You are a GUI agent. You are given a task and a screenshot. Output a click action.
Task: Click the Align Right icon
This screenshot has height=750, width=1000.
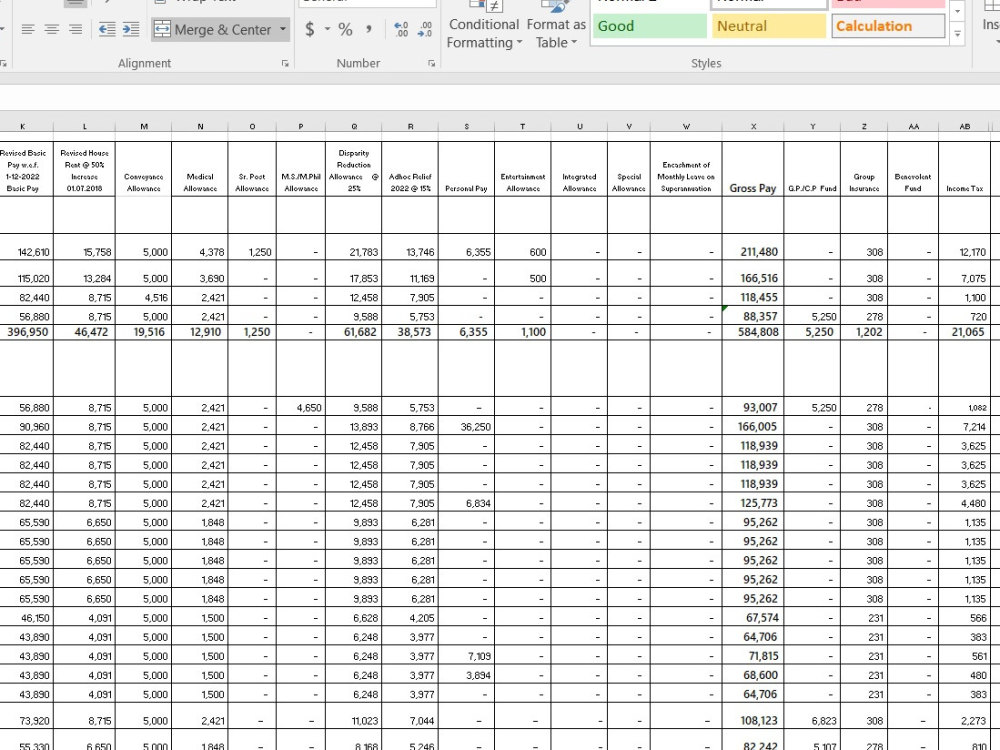pos(75,29)
